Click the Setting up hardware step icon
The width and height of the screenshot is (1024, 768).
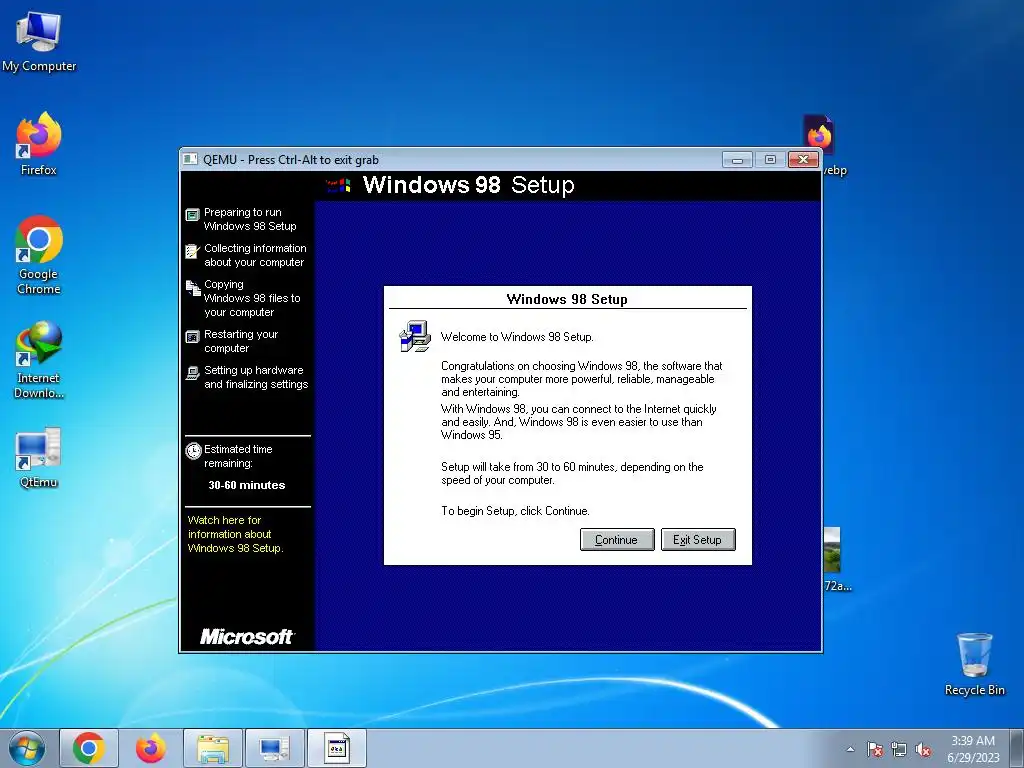(x=192, y=373)
